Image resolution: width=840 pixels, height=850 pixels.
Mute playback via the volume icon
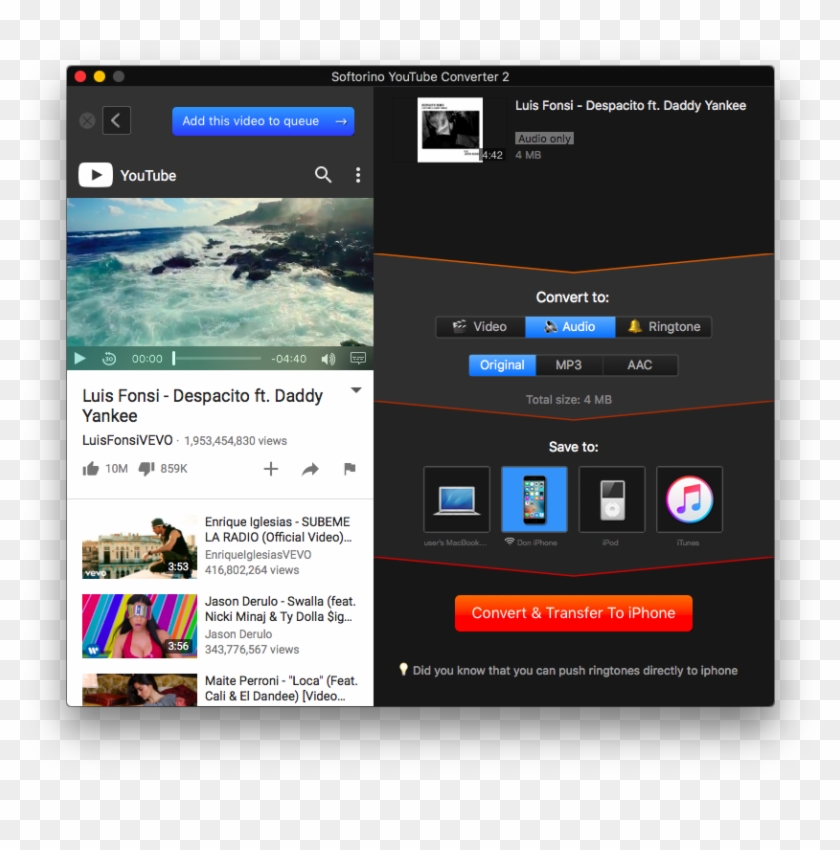328,358
